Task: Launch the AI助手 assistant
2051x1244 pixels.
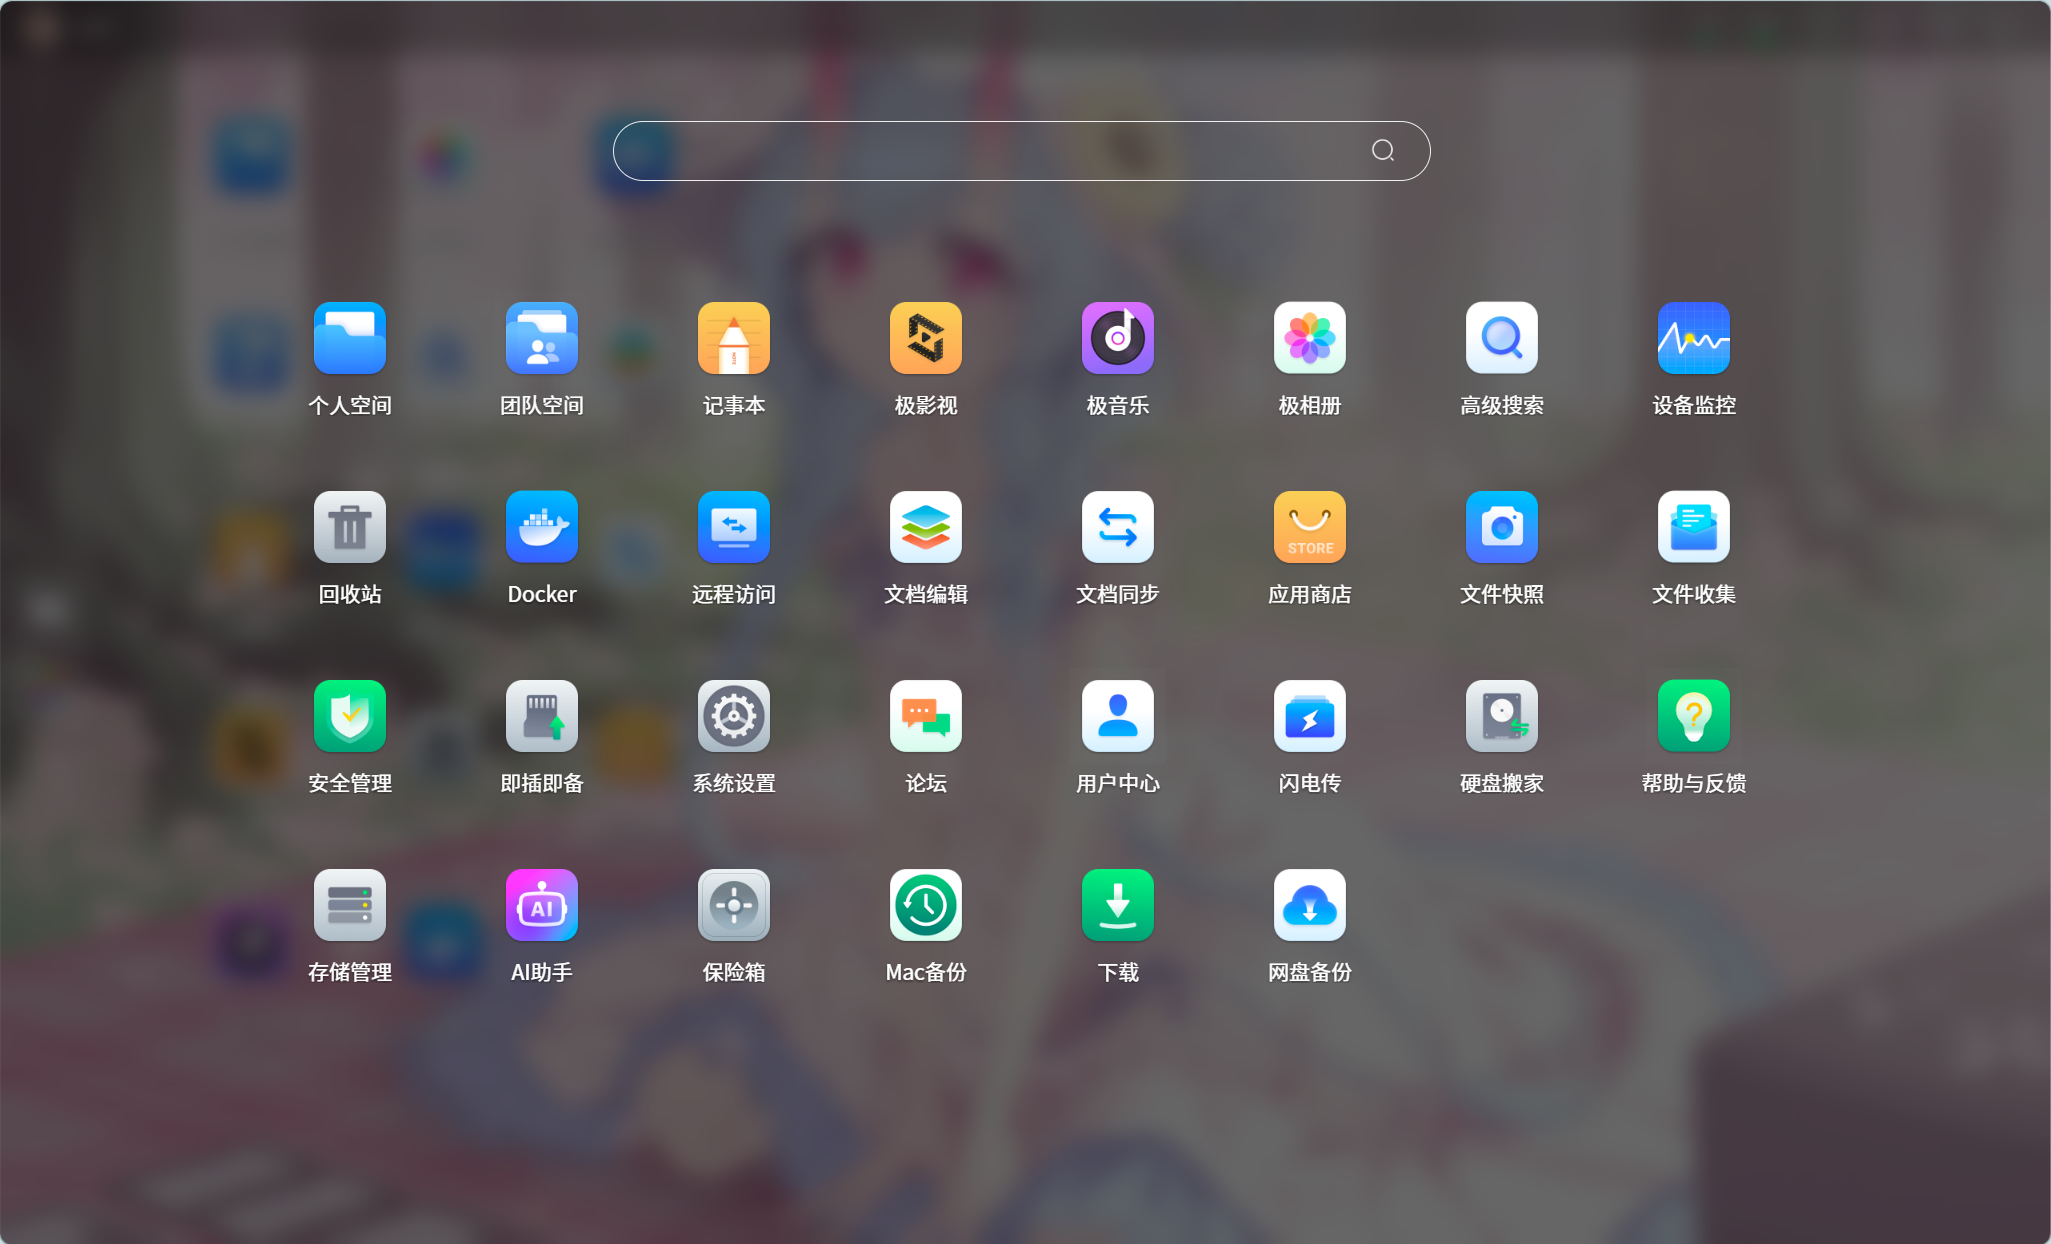Action: 541,905
